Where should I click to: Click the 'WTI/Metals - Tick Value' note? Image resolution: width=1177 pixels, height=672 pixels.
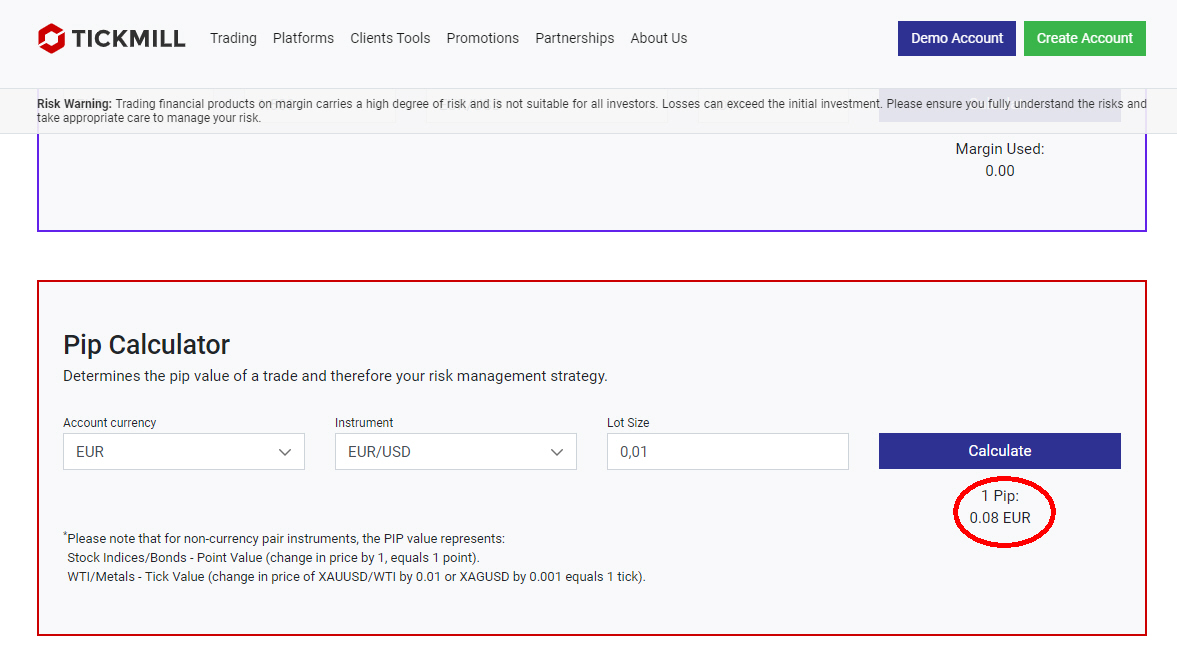[x=357, y=577]
